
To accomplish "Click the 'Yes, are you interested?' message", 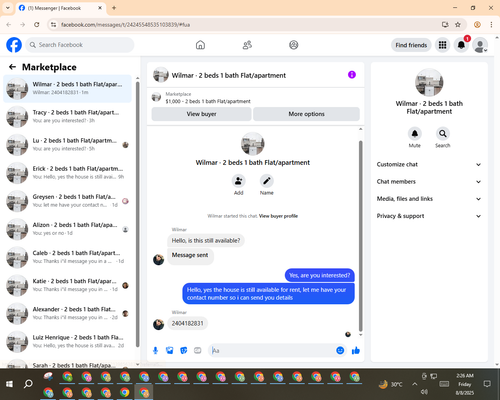I will (x=319, y=275).
